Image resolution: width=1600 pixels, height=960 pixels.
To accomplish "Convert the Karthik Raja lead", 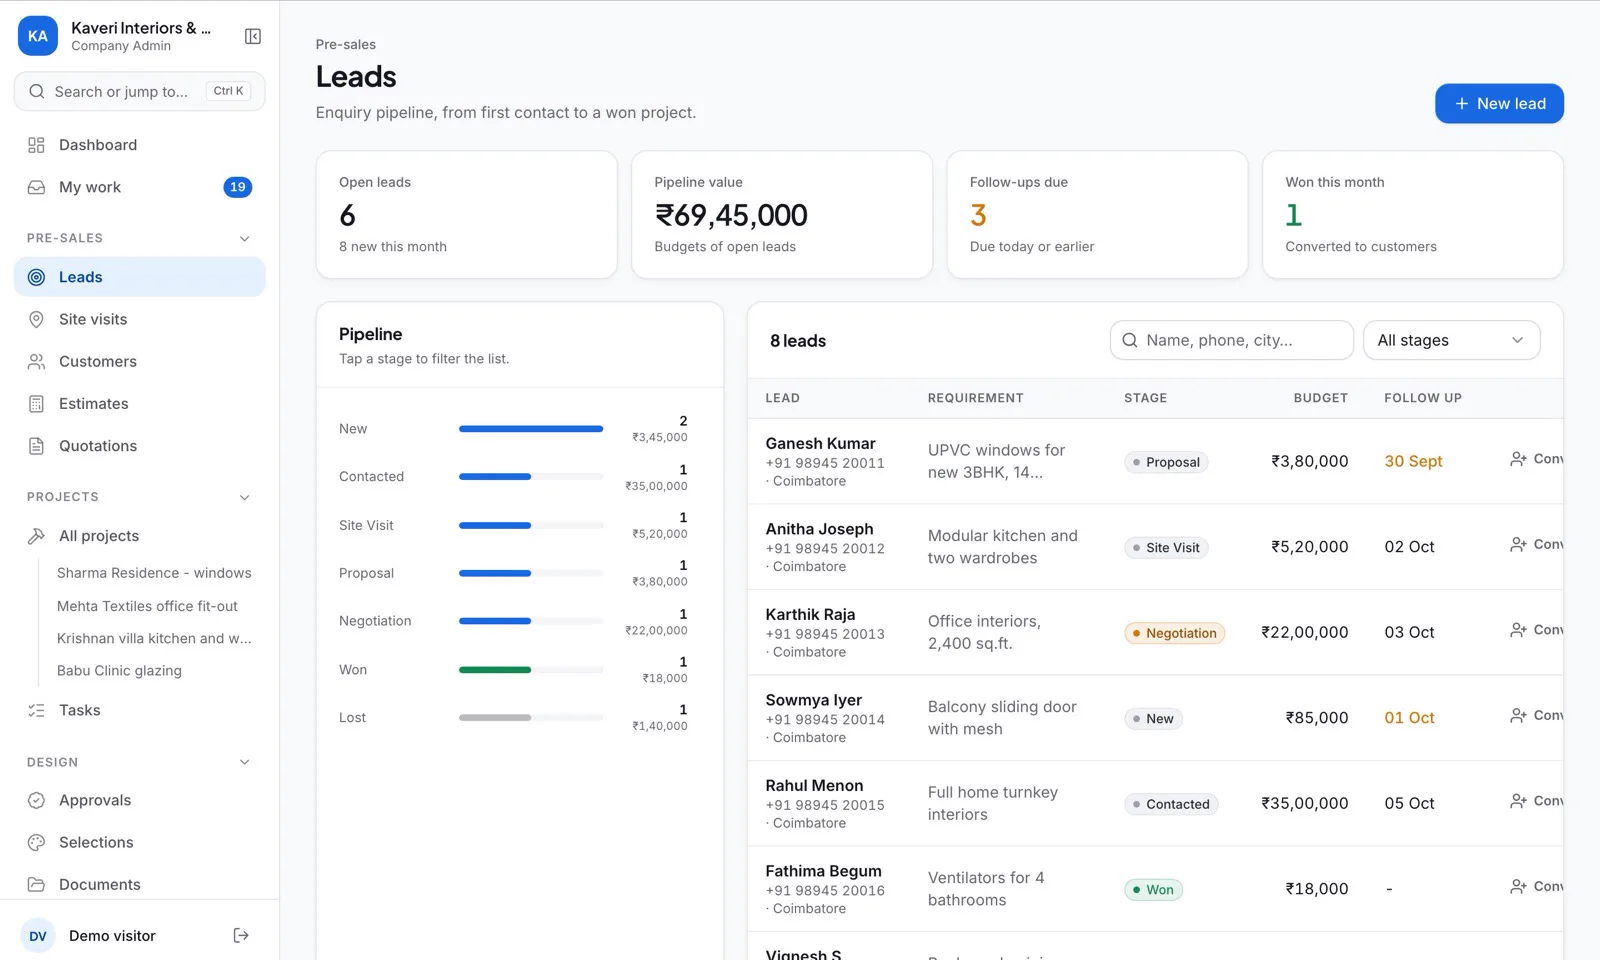I will point(1536,630).
